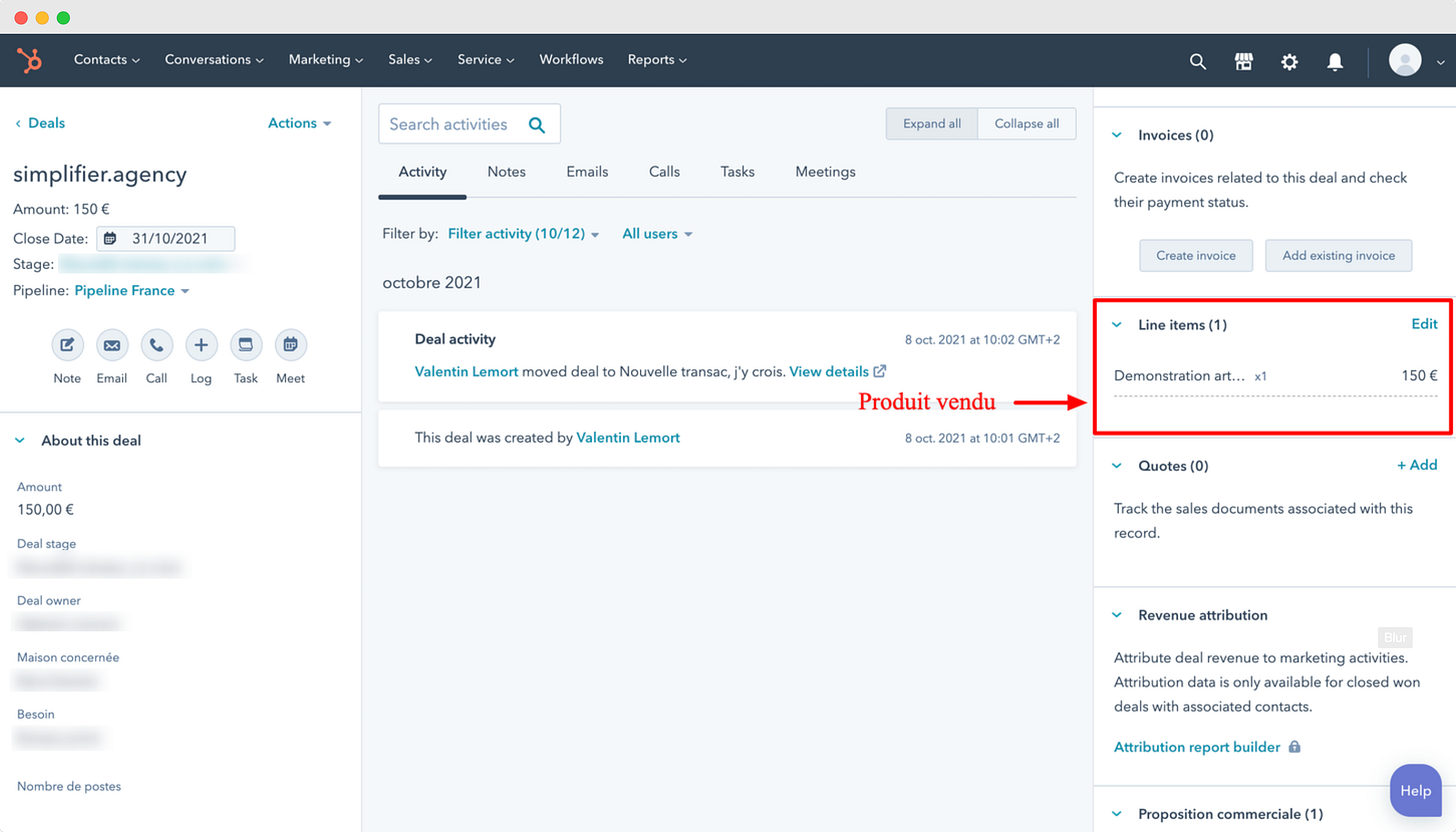This screenshot has width=1456, height=832.
Task: Click the Meet calendar icon
Action: pyautogui.click(x=291, y=345)
